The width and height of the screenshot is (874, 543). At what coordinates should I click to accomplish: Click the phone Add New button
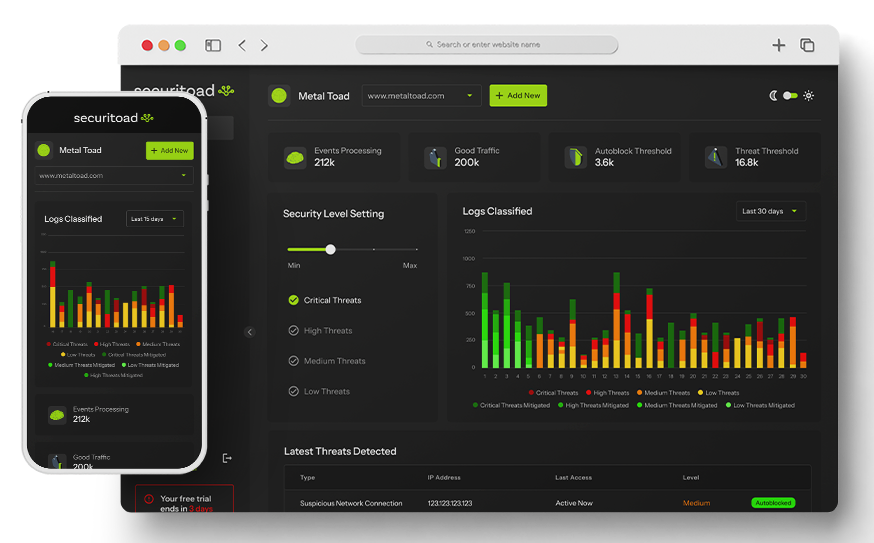coord(169,151)
